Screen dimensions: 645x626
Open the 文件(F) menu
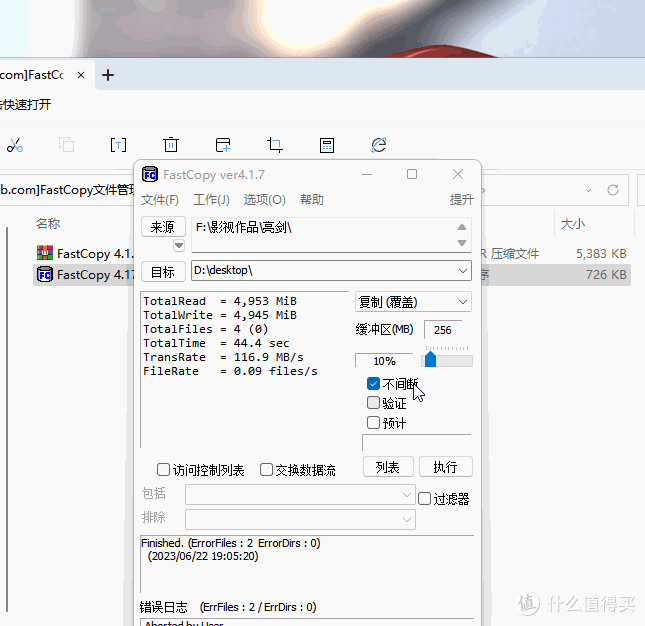click(160, 200)
